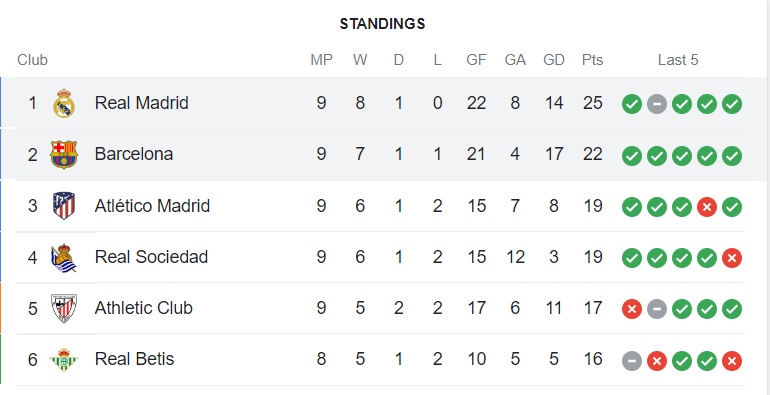
Task: Click the Atlético Madrid club crest
Action: [x=64, y=206]
